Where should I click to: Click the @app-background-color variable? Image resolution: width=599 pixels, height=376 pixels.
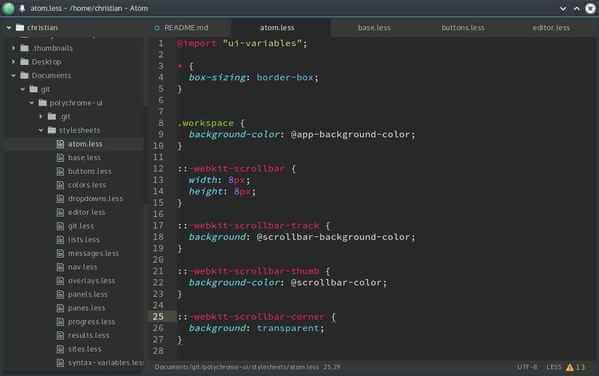pyautogui.click(x=350, y=135)
